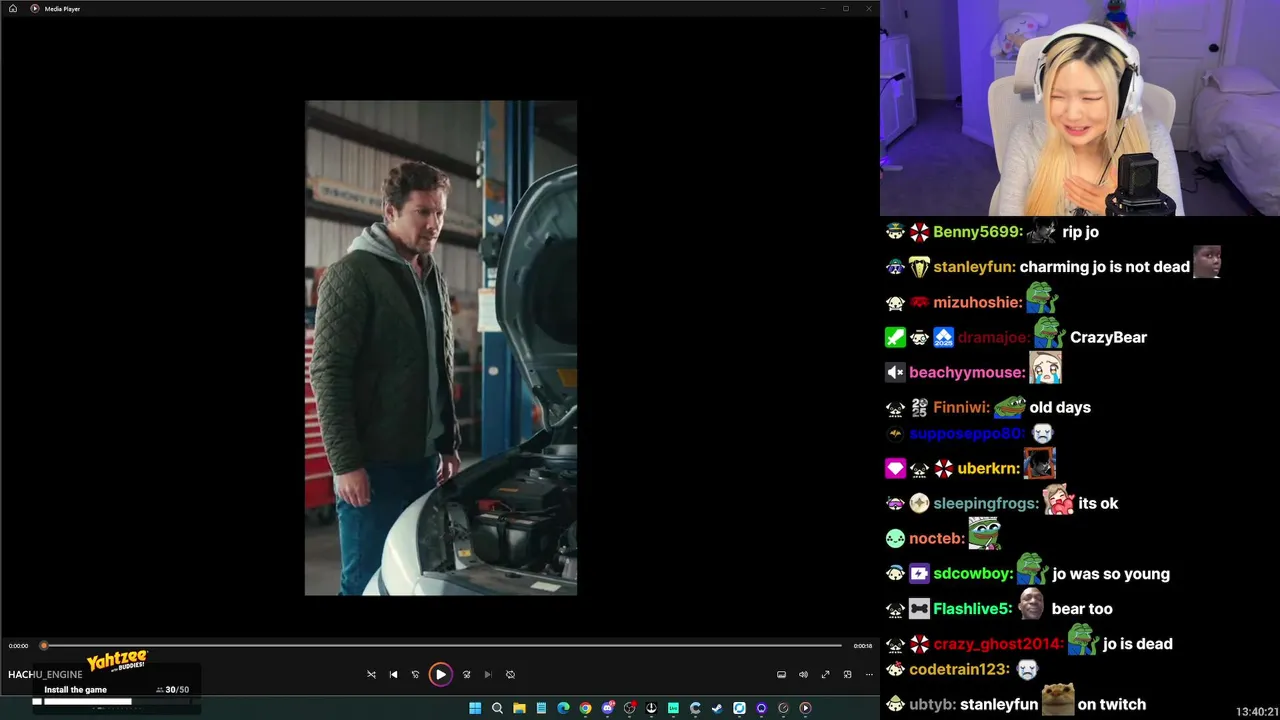
Task: Click the video seek bar timeline
Action: tap(442, 646)
